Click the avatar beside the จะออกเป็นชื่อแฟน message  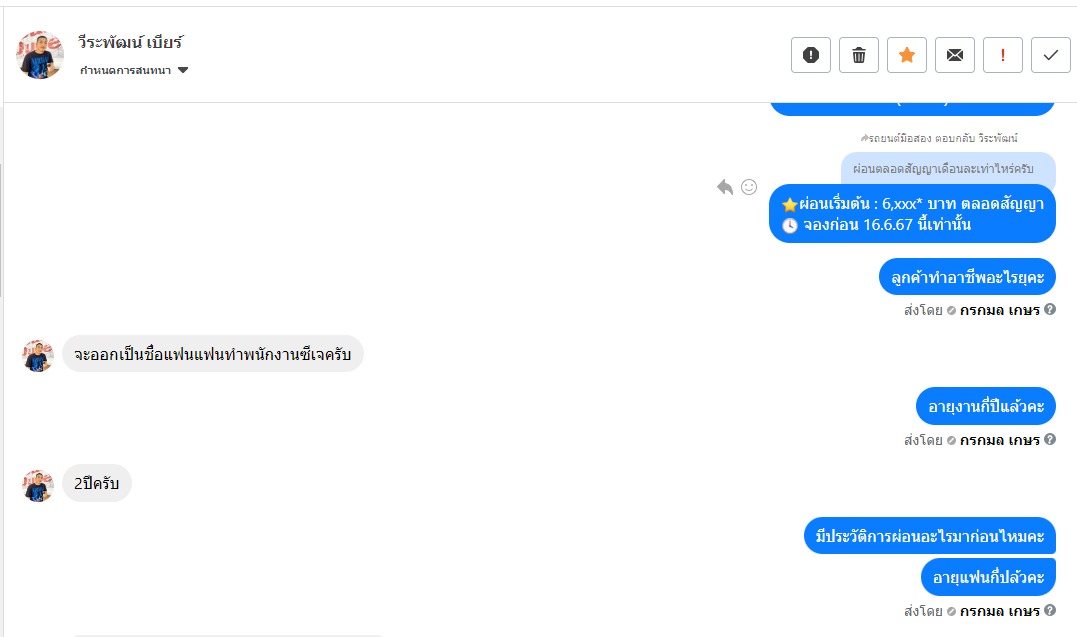coord(38,355)
